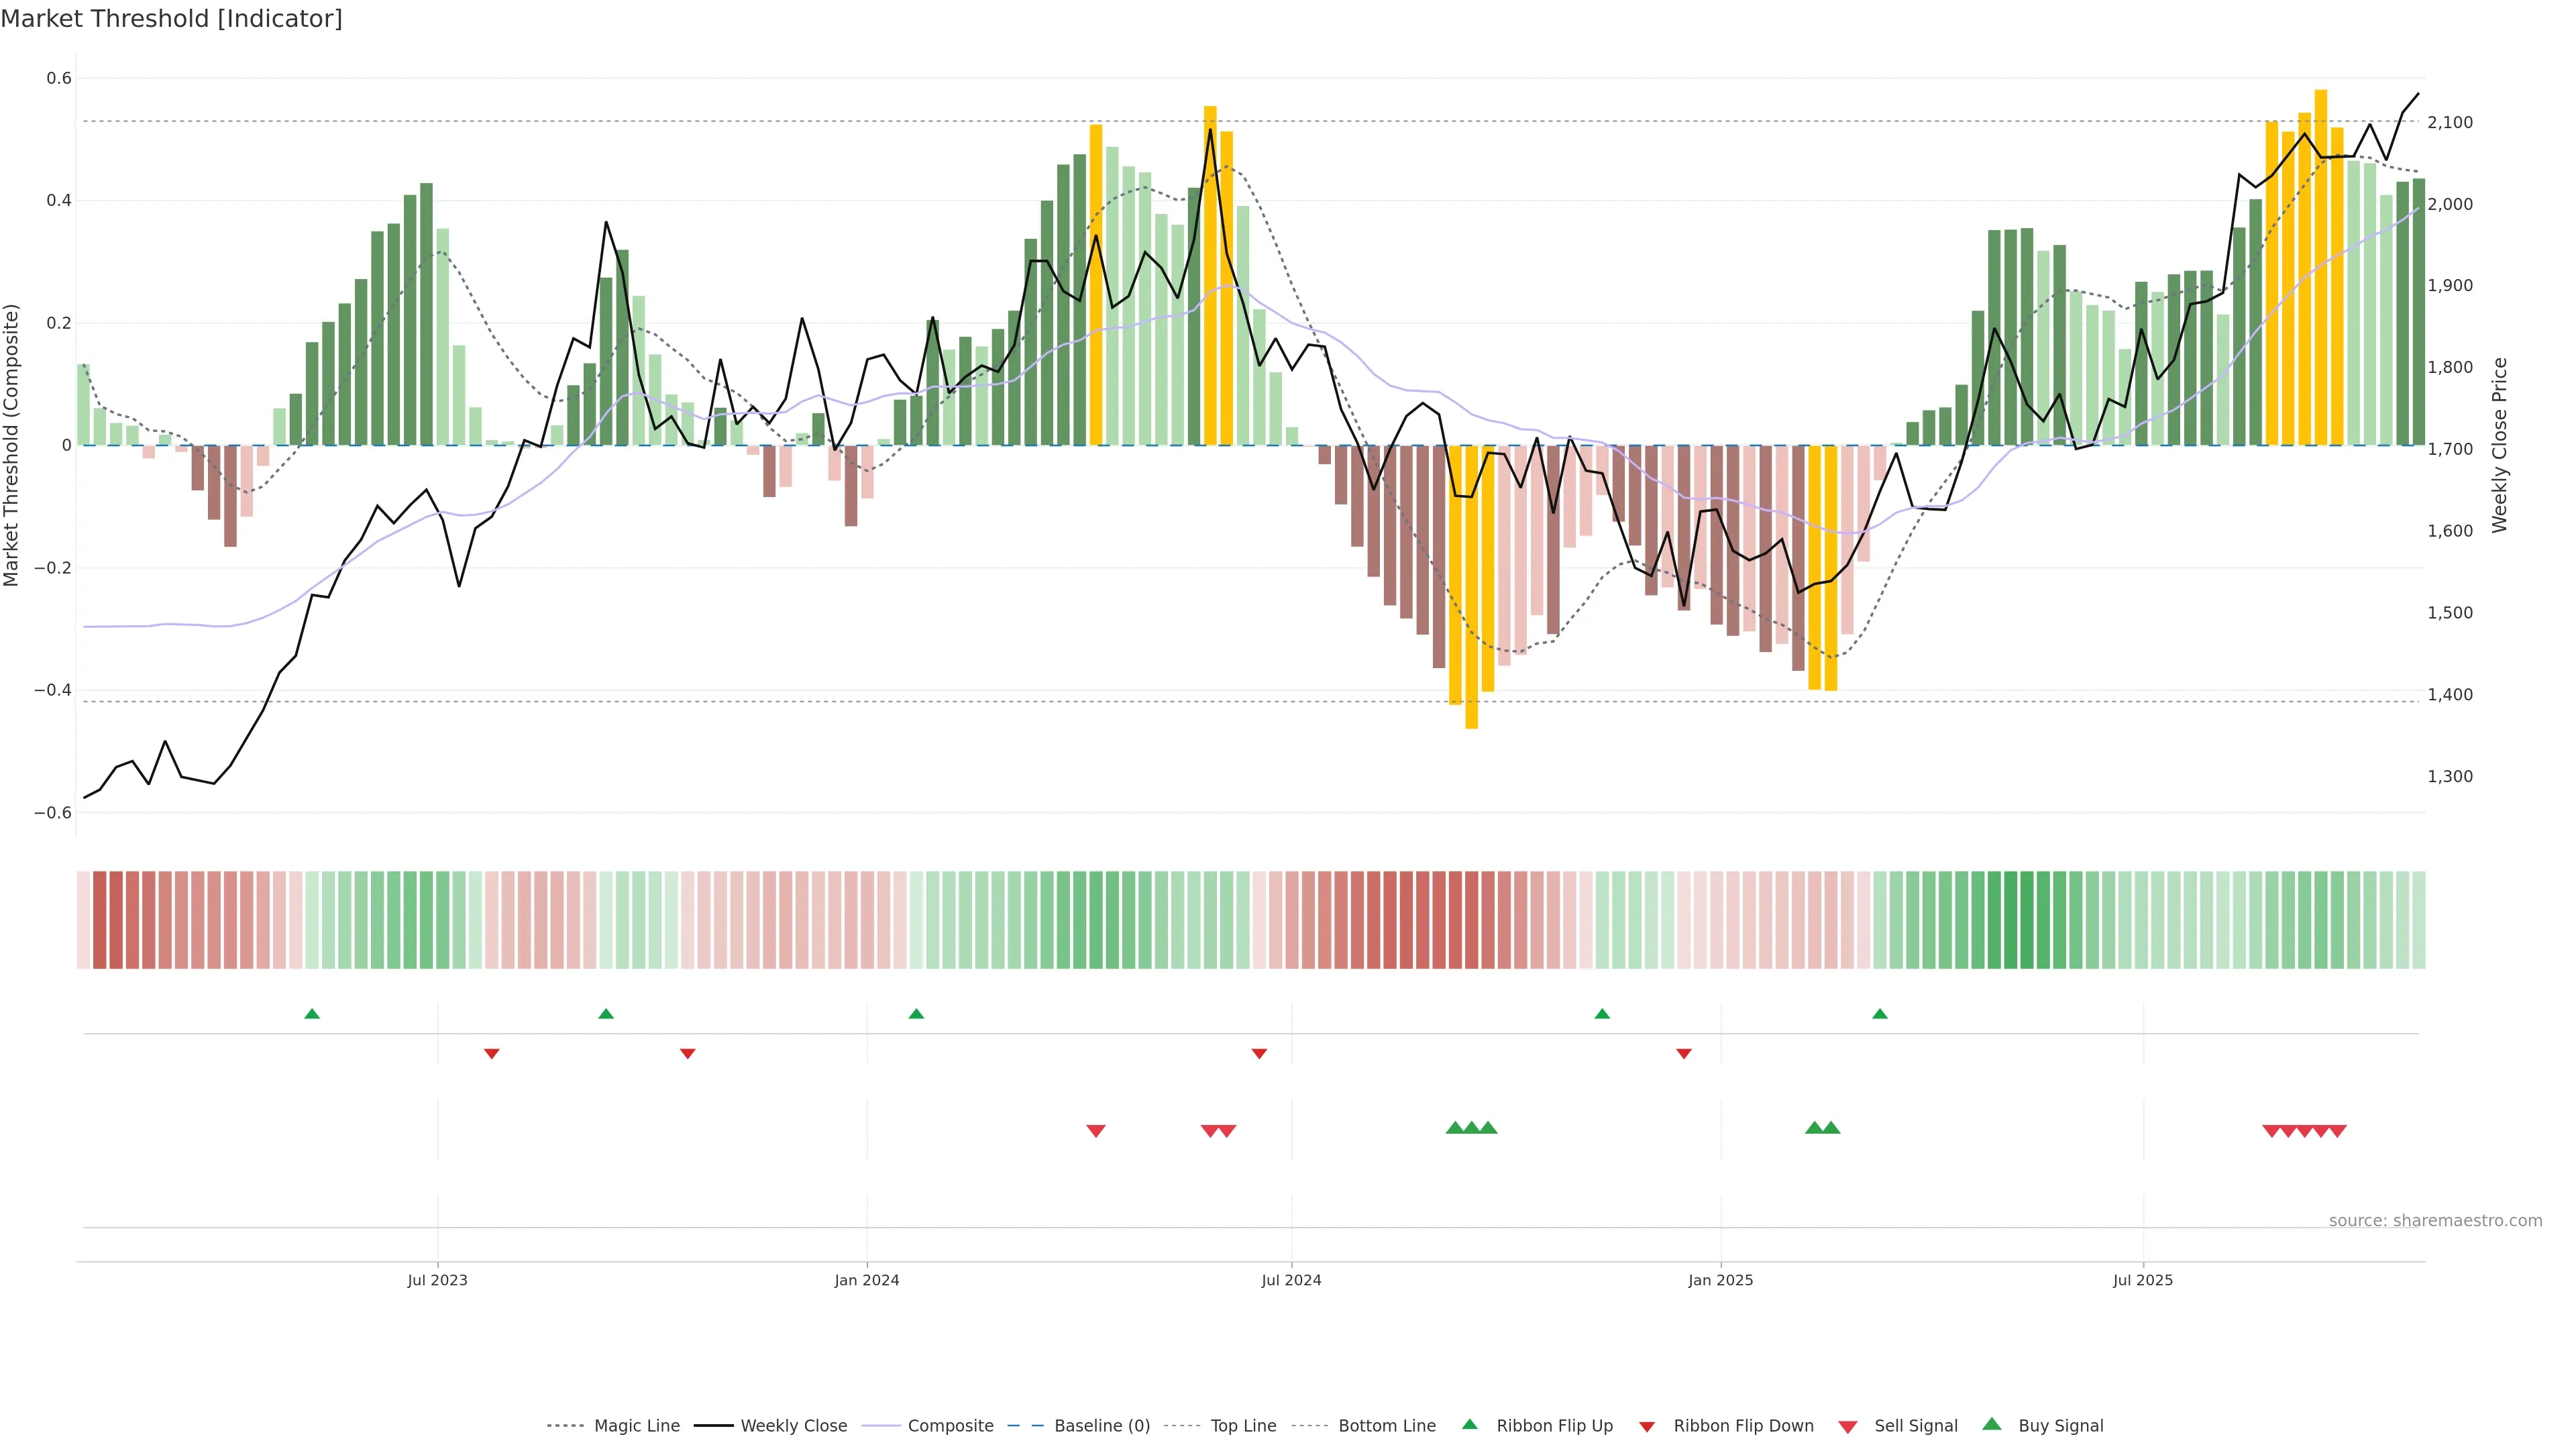
Task: Click the green Buy Signal legend triangle
Action: pos(1991,1424)
